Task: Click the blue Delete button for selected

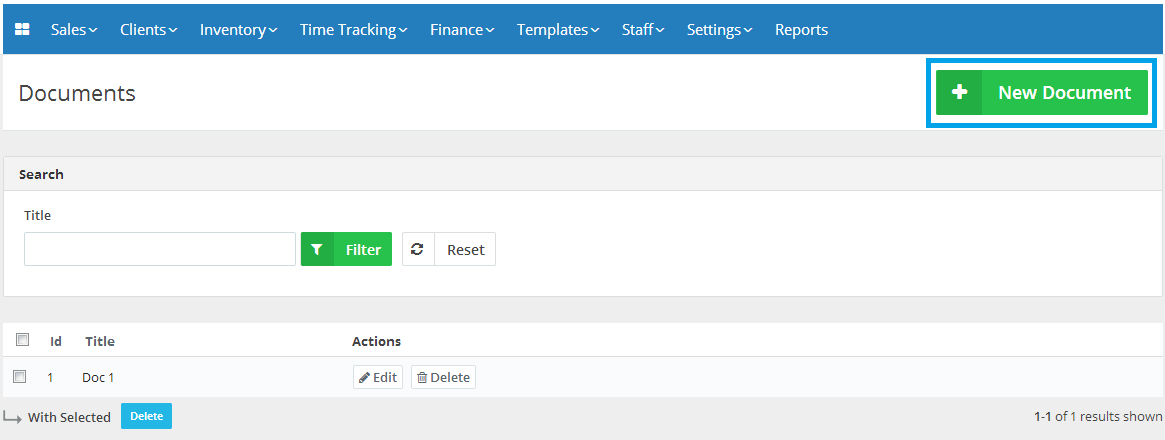Action: 146,416
